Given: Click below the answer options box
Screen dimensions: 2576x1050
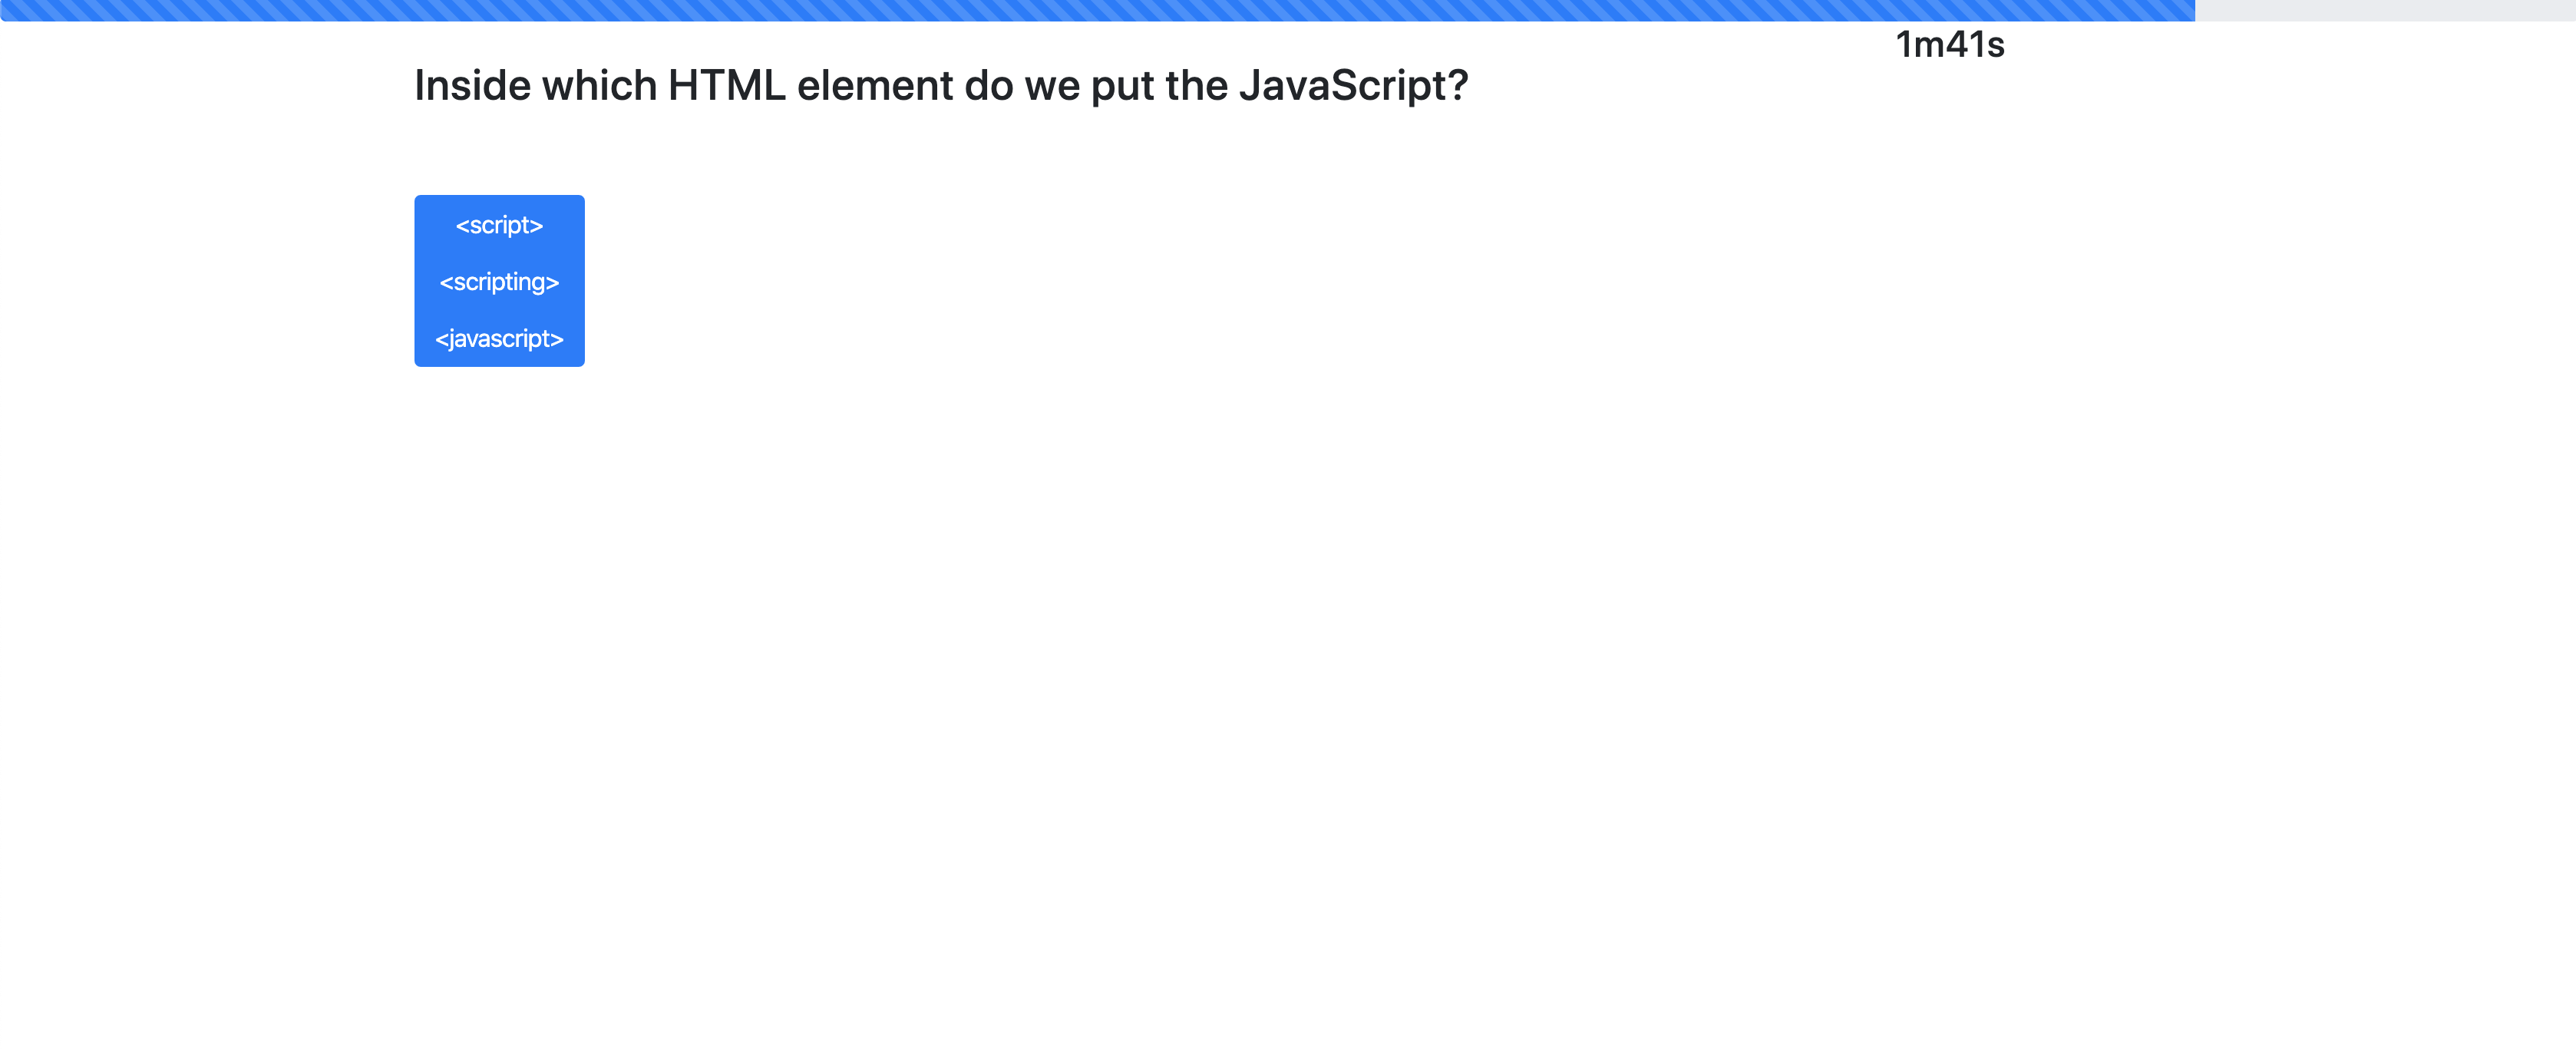Looking at the screenshot, I should (x=499, y=450).
